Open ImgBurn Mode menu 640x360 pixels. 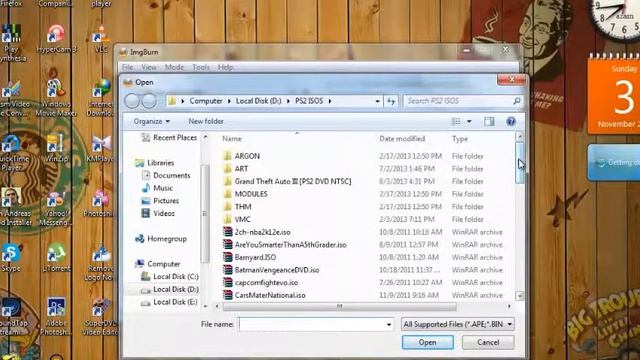174,67
